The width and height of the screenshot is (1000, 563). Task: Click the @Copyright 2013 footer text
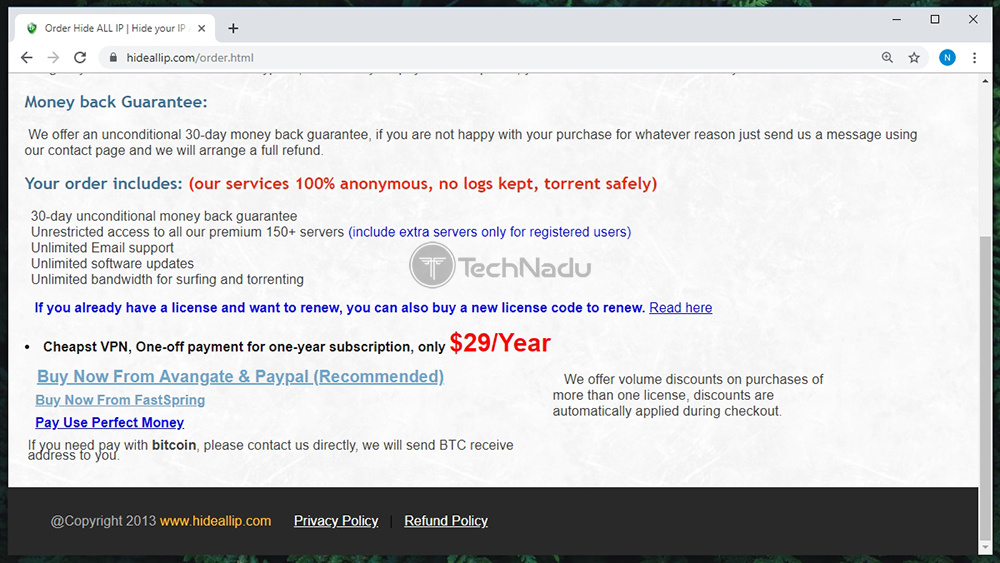tap(103, 521)
